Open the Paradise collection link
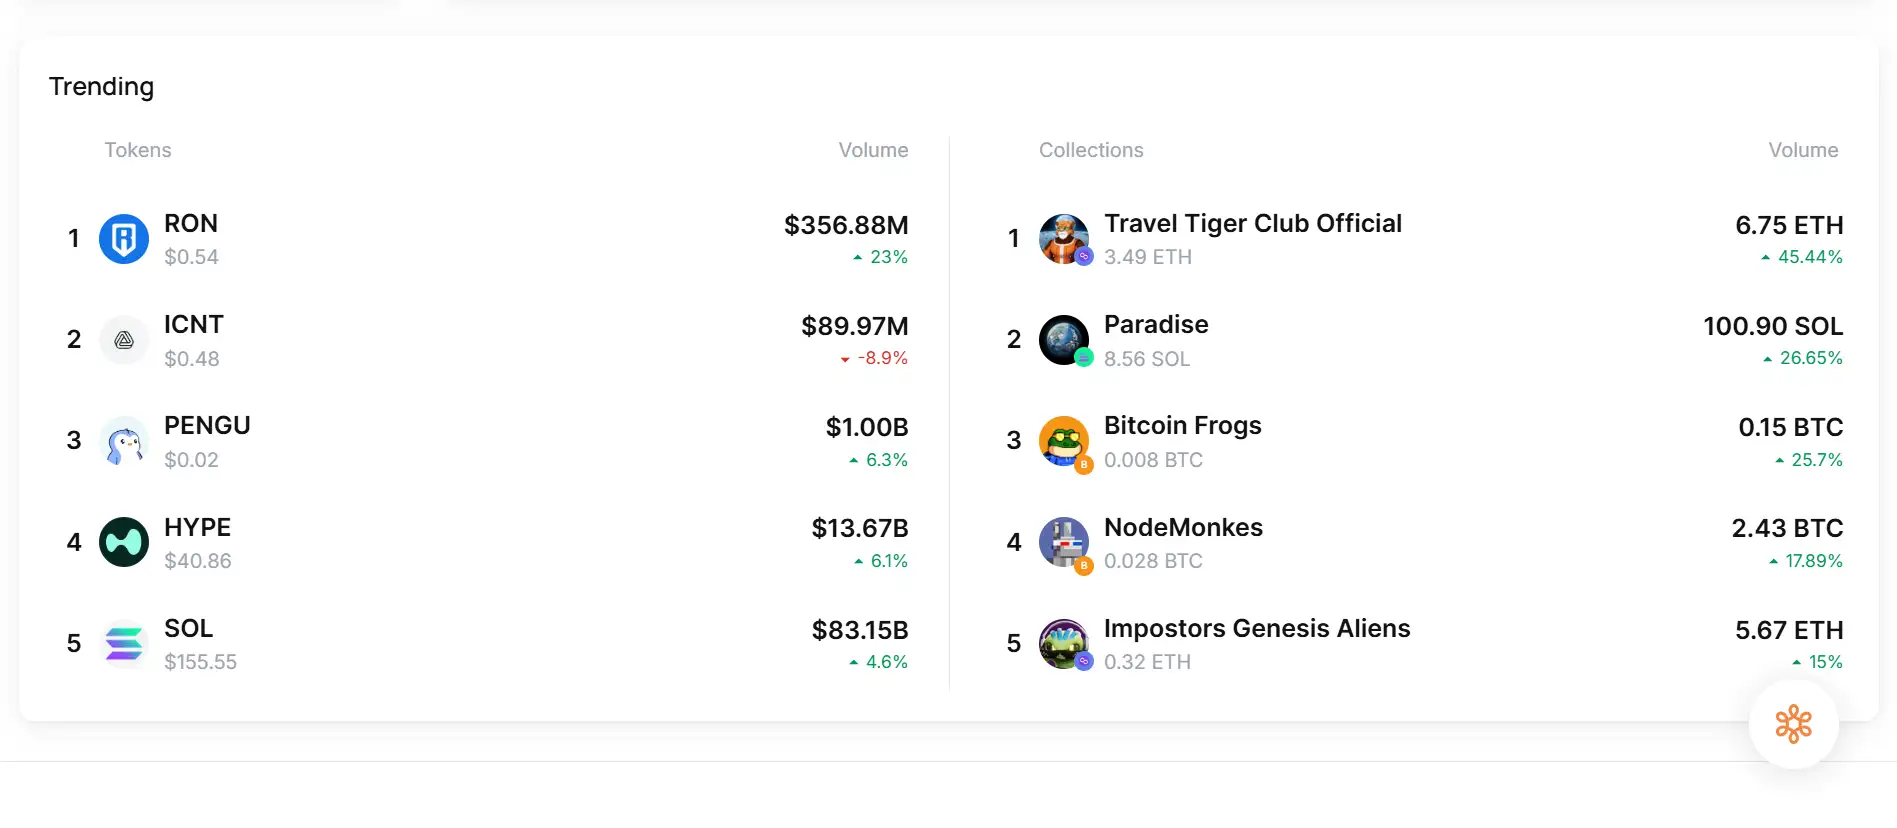Screen dimensions: 1897x828 coord(1156,324)
